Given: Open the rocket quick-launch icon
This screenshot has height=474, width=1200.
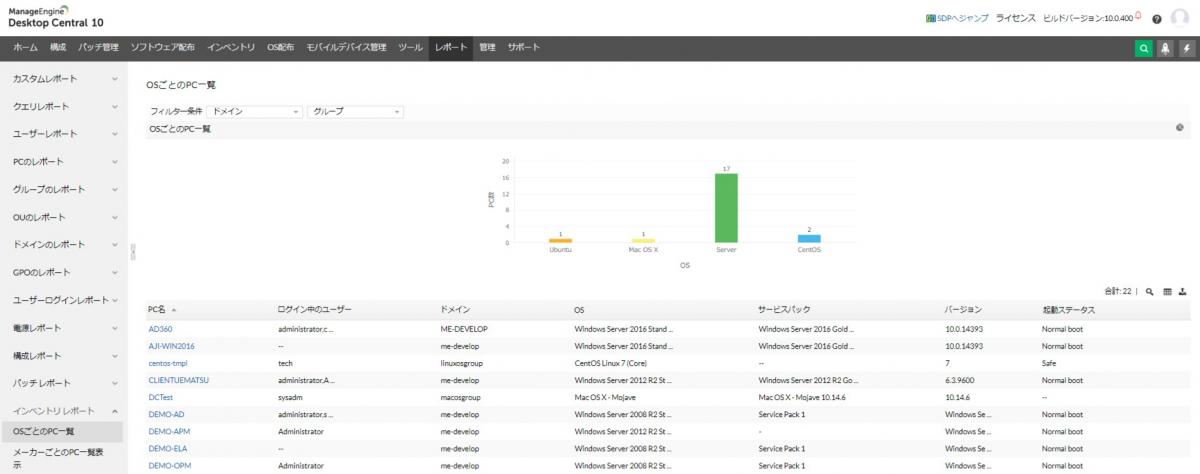Looking at the screenshot, I should [1165, 49].
